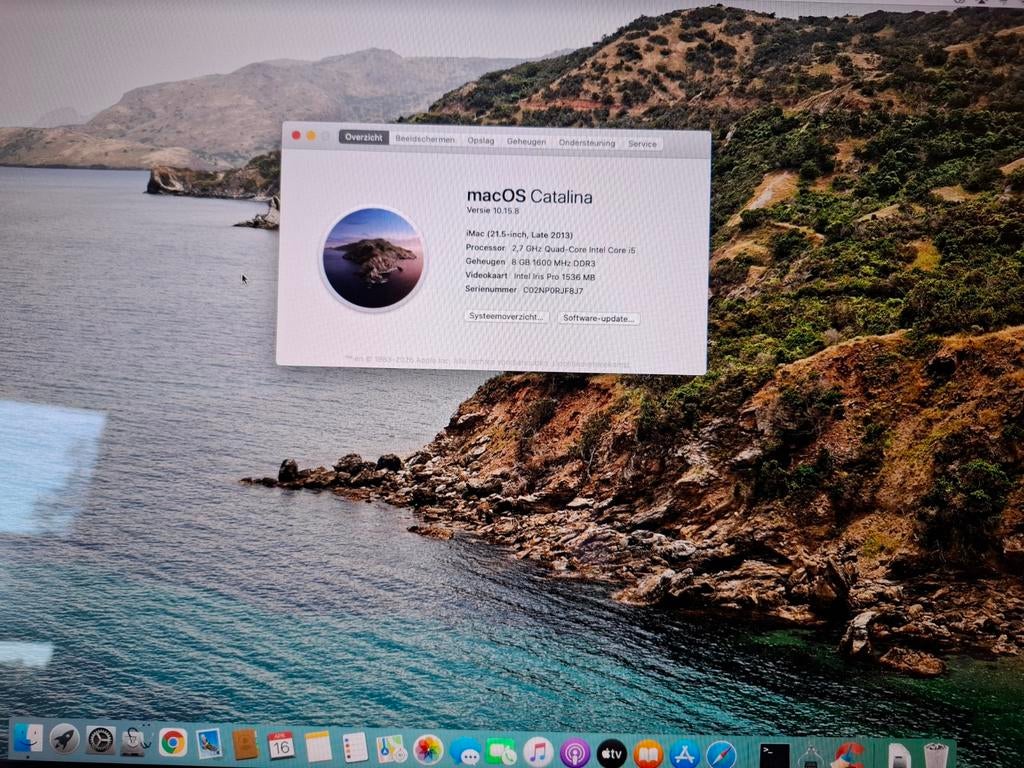The height and width of the screenshot is (768, 1024).
Task: Click the Software-update button
Action: 597,318
